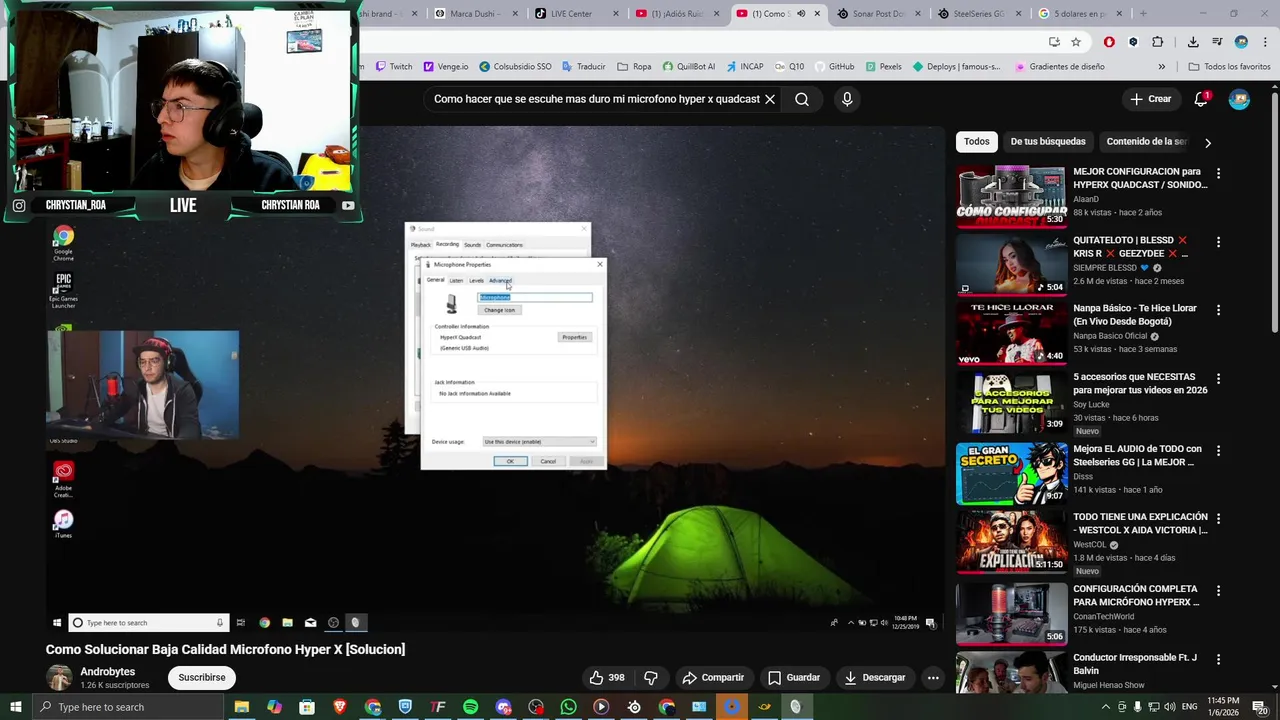The image size is (1280, 720).
Task: Select De tus búsquedas filter chip
Action: click(x=1048, y=142)
